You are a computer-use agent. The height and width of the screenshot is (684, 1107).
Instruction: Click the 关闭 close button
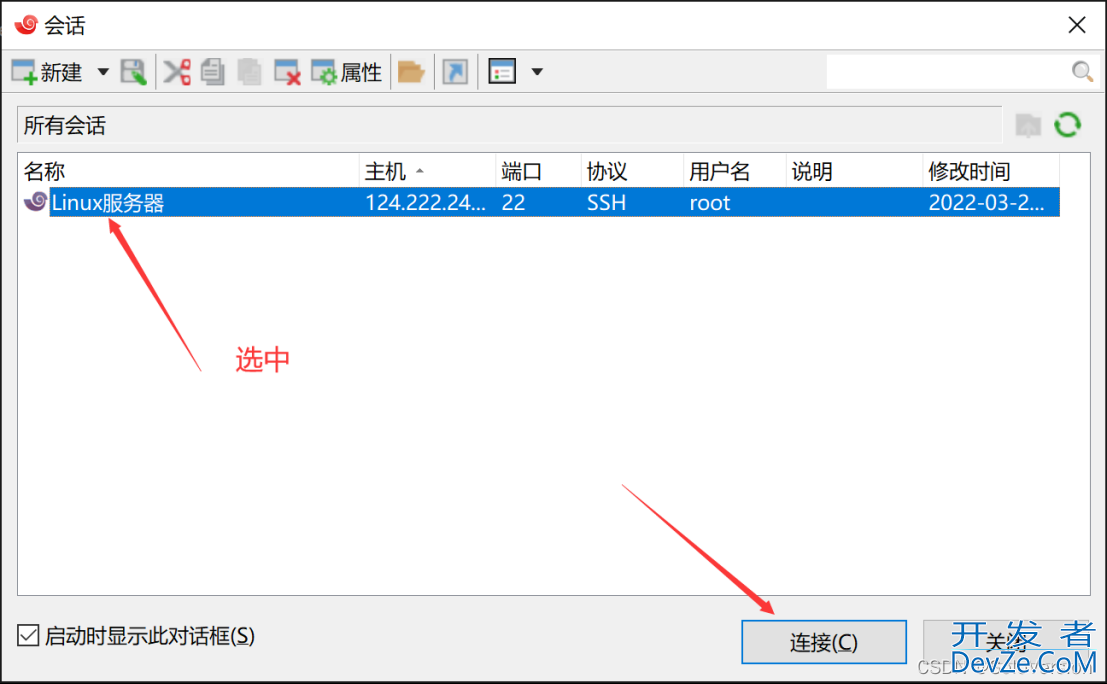tap(1007, 642)
